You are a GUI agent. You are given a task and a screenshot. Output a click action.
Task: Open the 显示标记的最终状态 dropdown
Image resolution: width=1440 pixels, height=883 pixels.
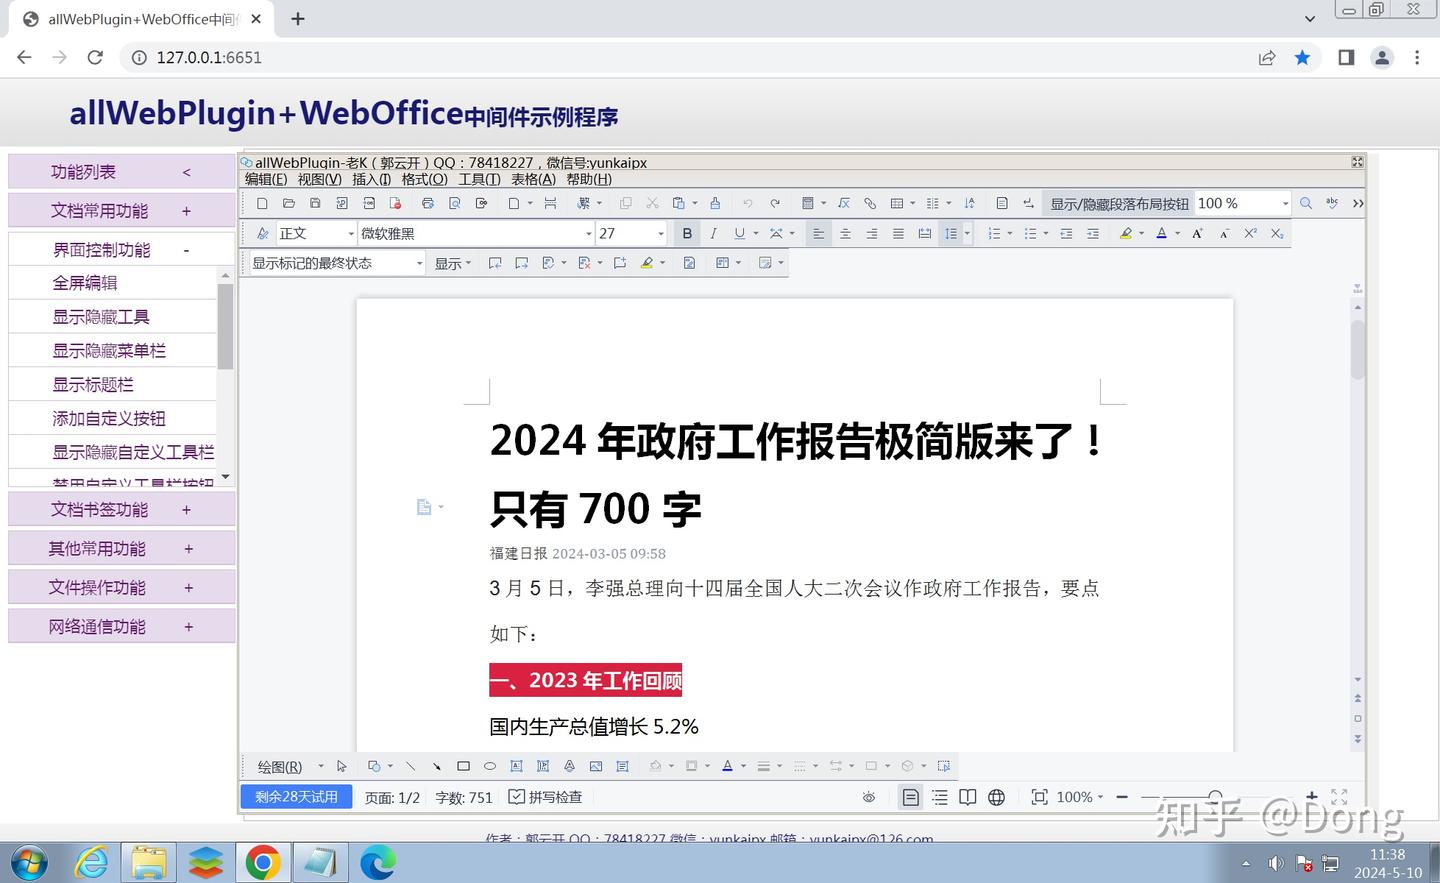click(419, 263)
